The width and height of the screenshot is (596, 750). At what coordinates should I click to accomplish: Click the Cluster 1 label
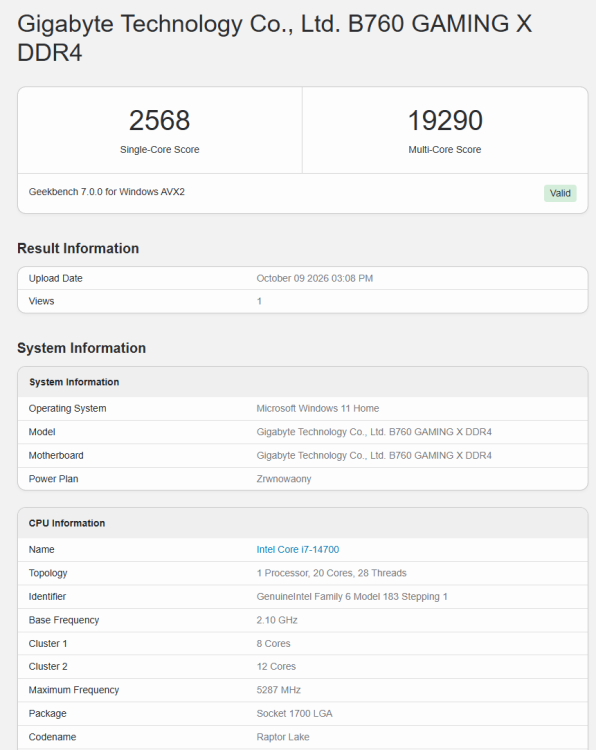point(48,643)
